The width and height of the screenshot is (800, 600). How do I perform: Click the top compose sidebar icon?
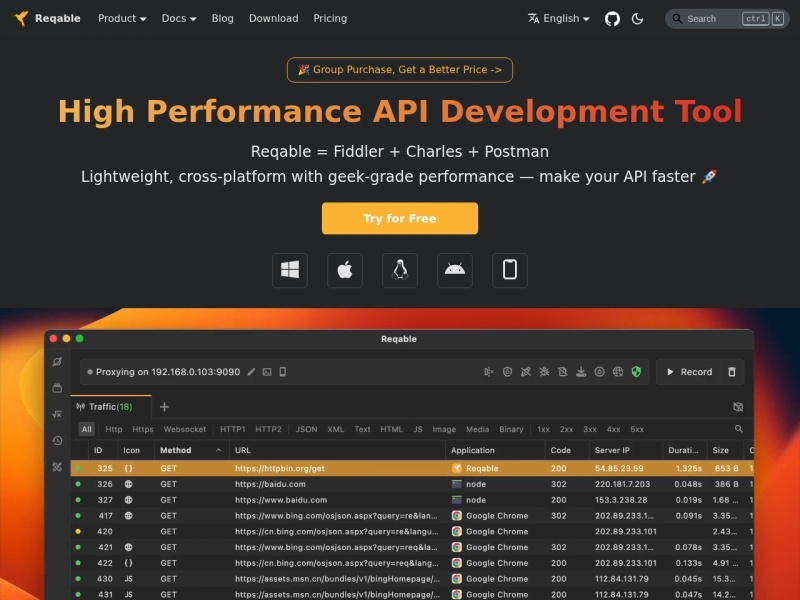point(57,362)
